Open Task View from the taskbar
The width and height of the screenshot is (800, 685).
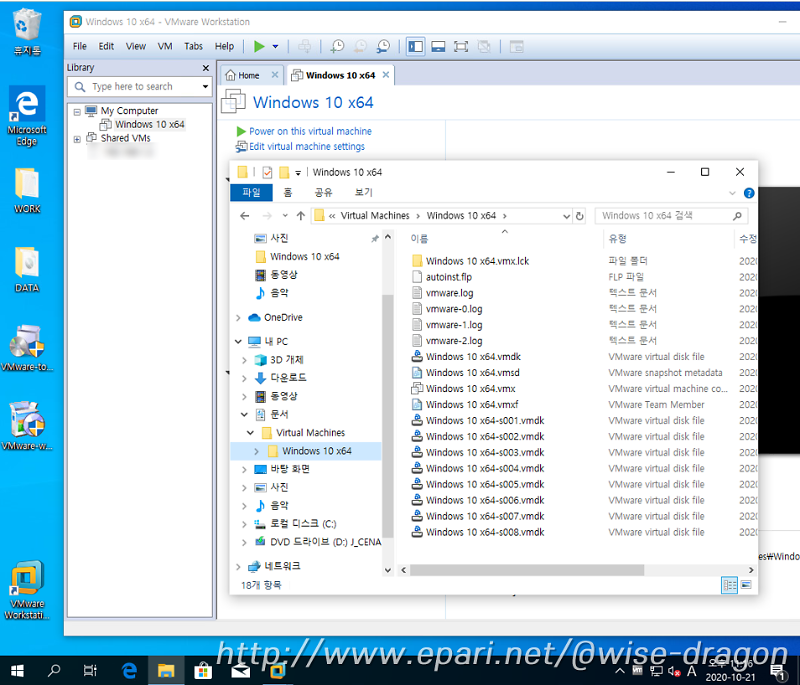coord(90,671)
